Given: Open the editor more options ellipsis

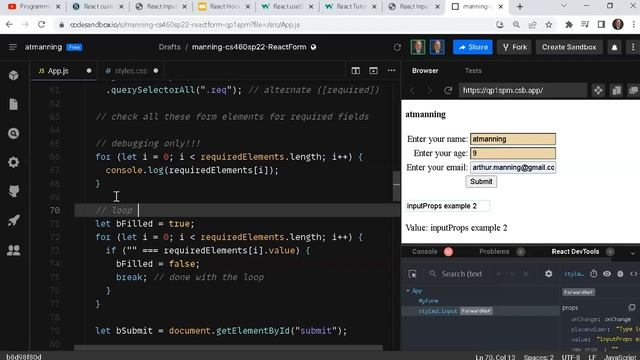Looking at the screenshot, I should tap(391, 71).
